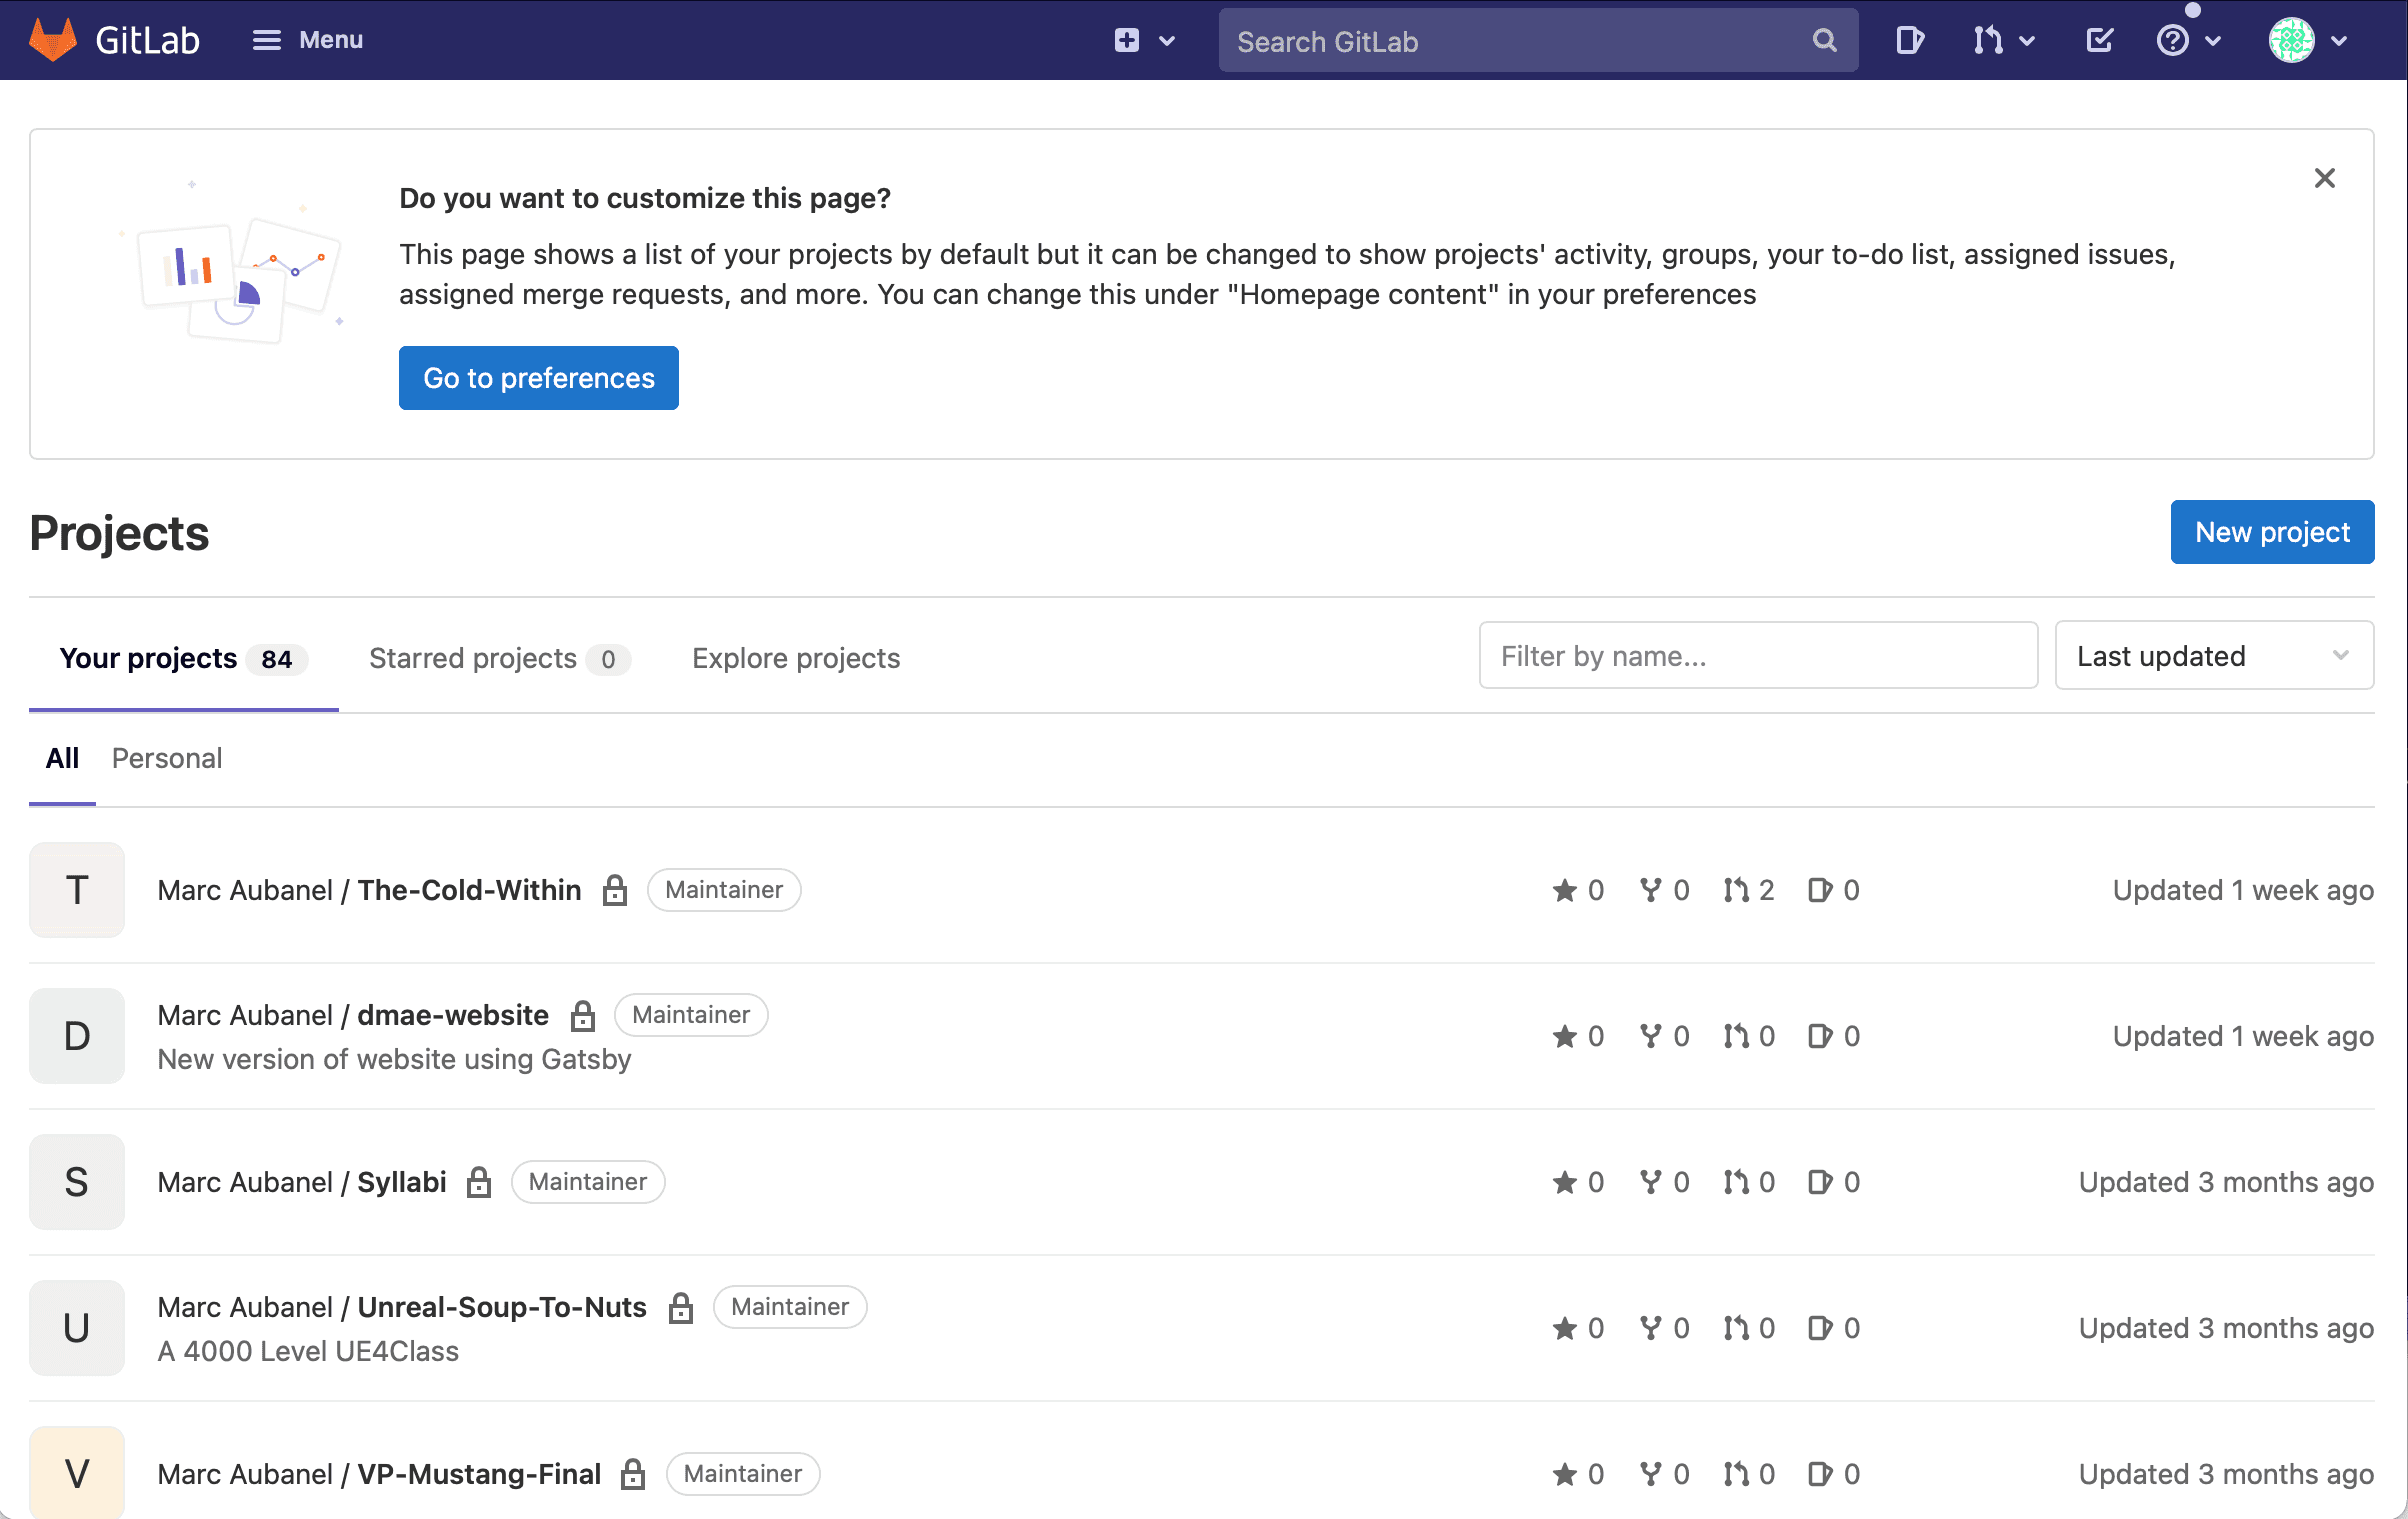Viewport: 2408px width, 1519px height.
Task: Open issues icon for dmae-website
Action: 1820,1036
